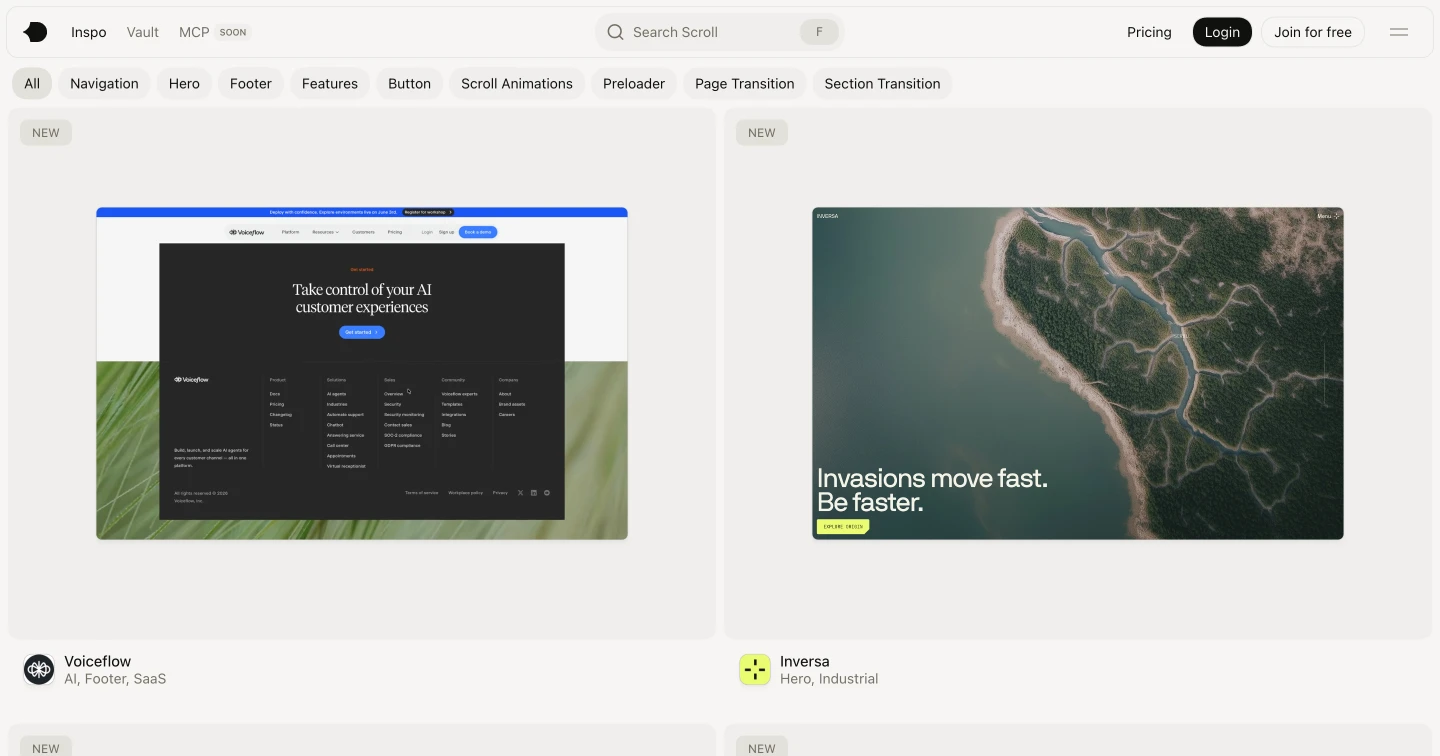The image size is (1440, 756).
Task: Open the Inspo nav item
Action: 89,32
